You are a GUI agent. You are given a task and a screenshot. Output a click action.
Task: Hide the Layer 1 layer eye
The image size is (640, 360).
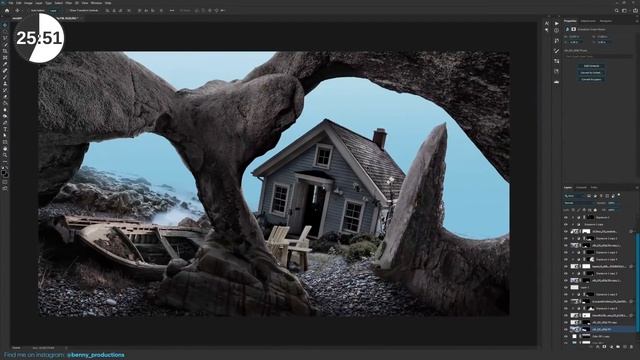(565, 287)
